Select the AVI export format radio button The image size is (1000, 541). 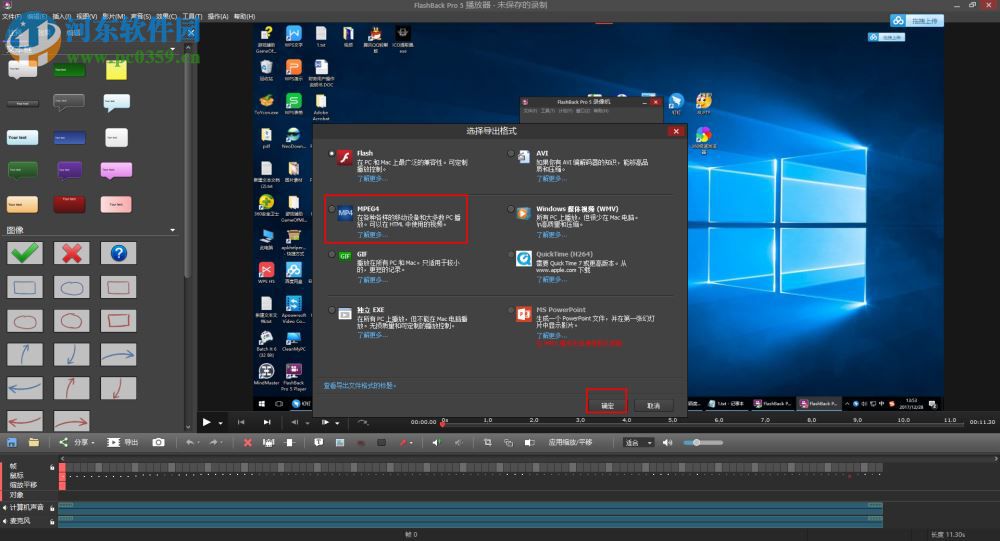pos(511,154)
